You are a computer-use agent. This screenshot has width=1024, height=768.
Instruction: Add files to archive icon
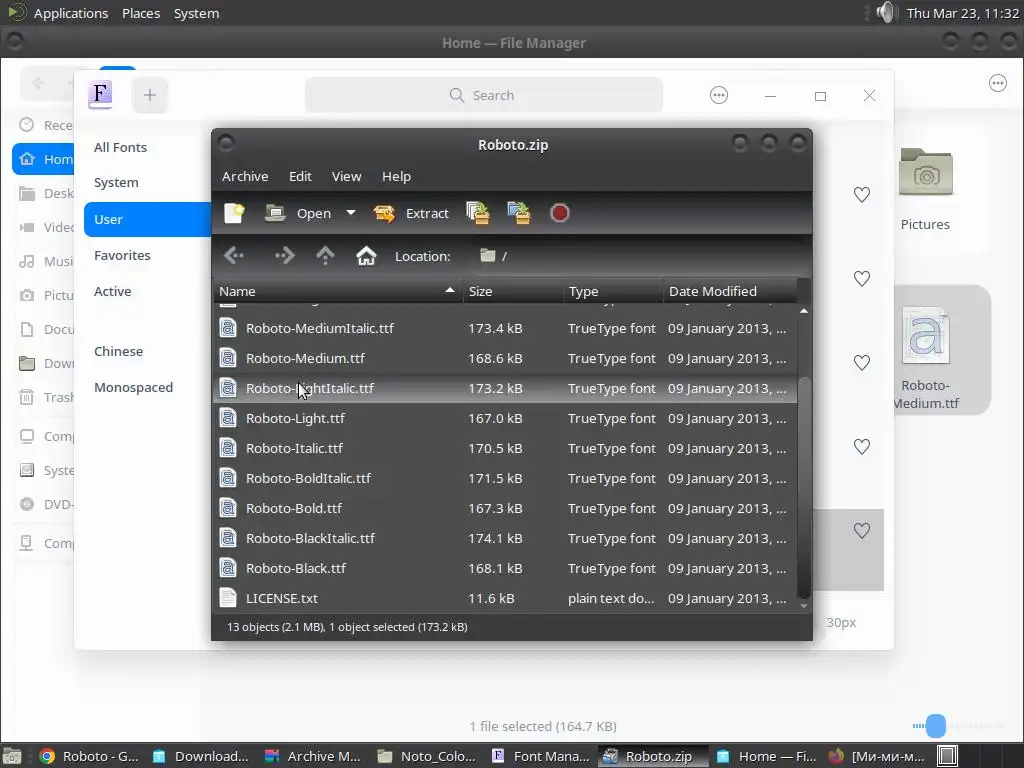coord(478,213)
